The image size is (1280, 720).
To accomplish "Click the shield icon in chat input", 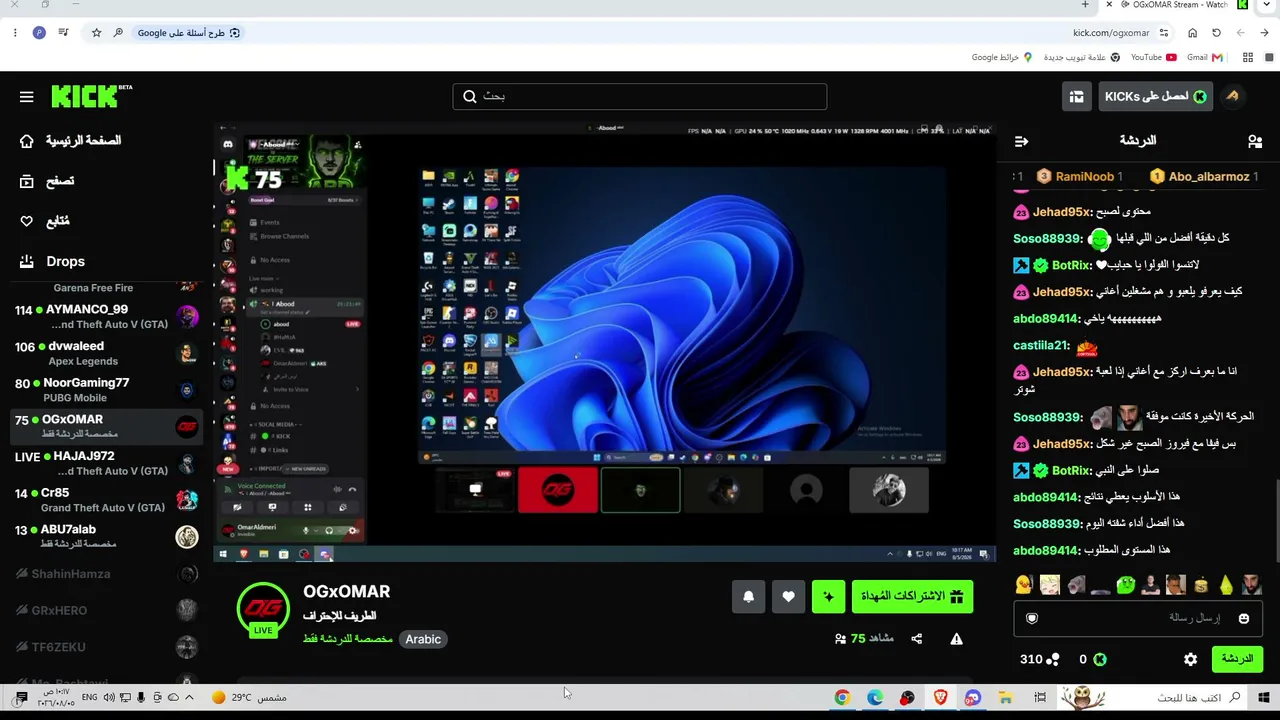I will tap(1032, 618).
